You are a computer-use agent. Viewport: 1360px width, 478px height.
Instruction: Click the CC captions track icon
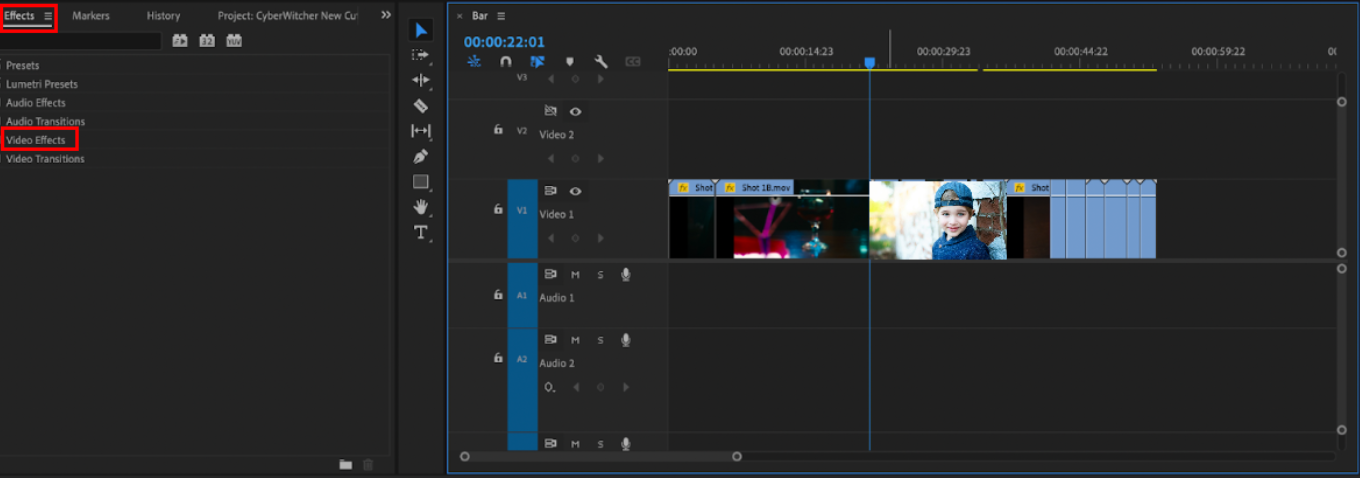click(x=633, y=61)
